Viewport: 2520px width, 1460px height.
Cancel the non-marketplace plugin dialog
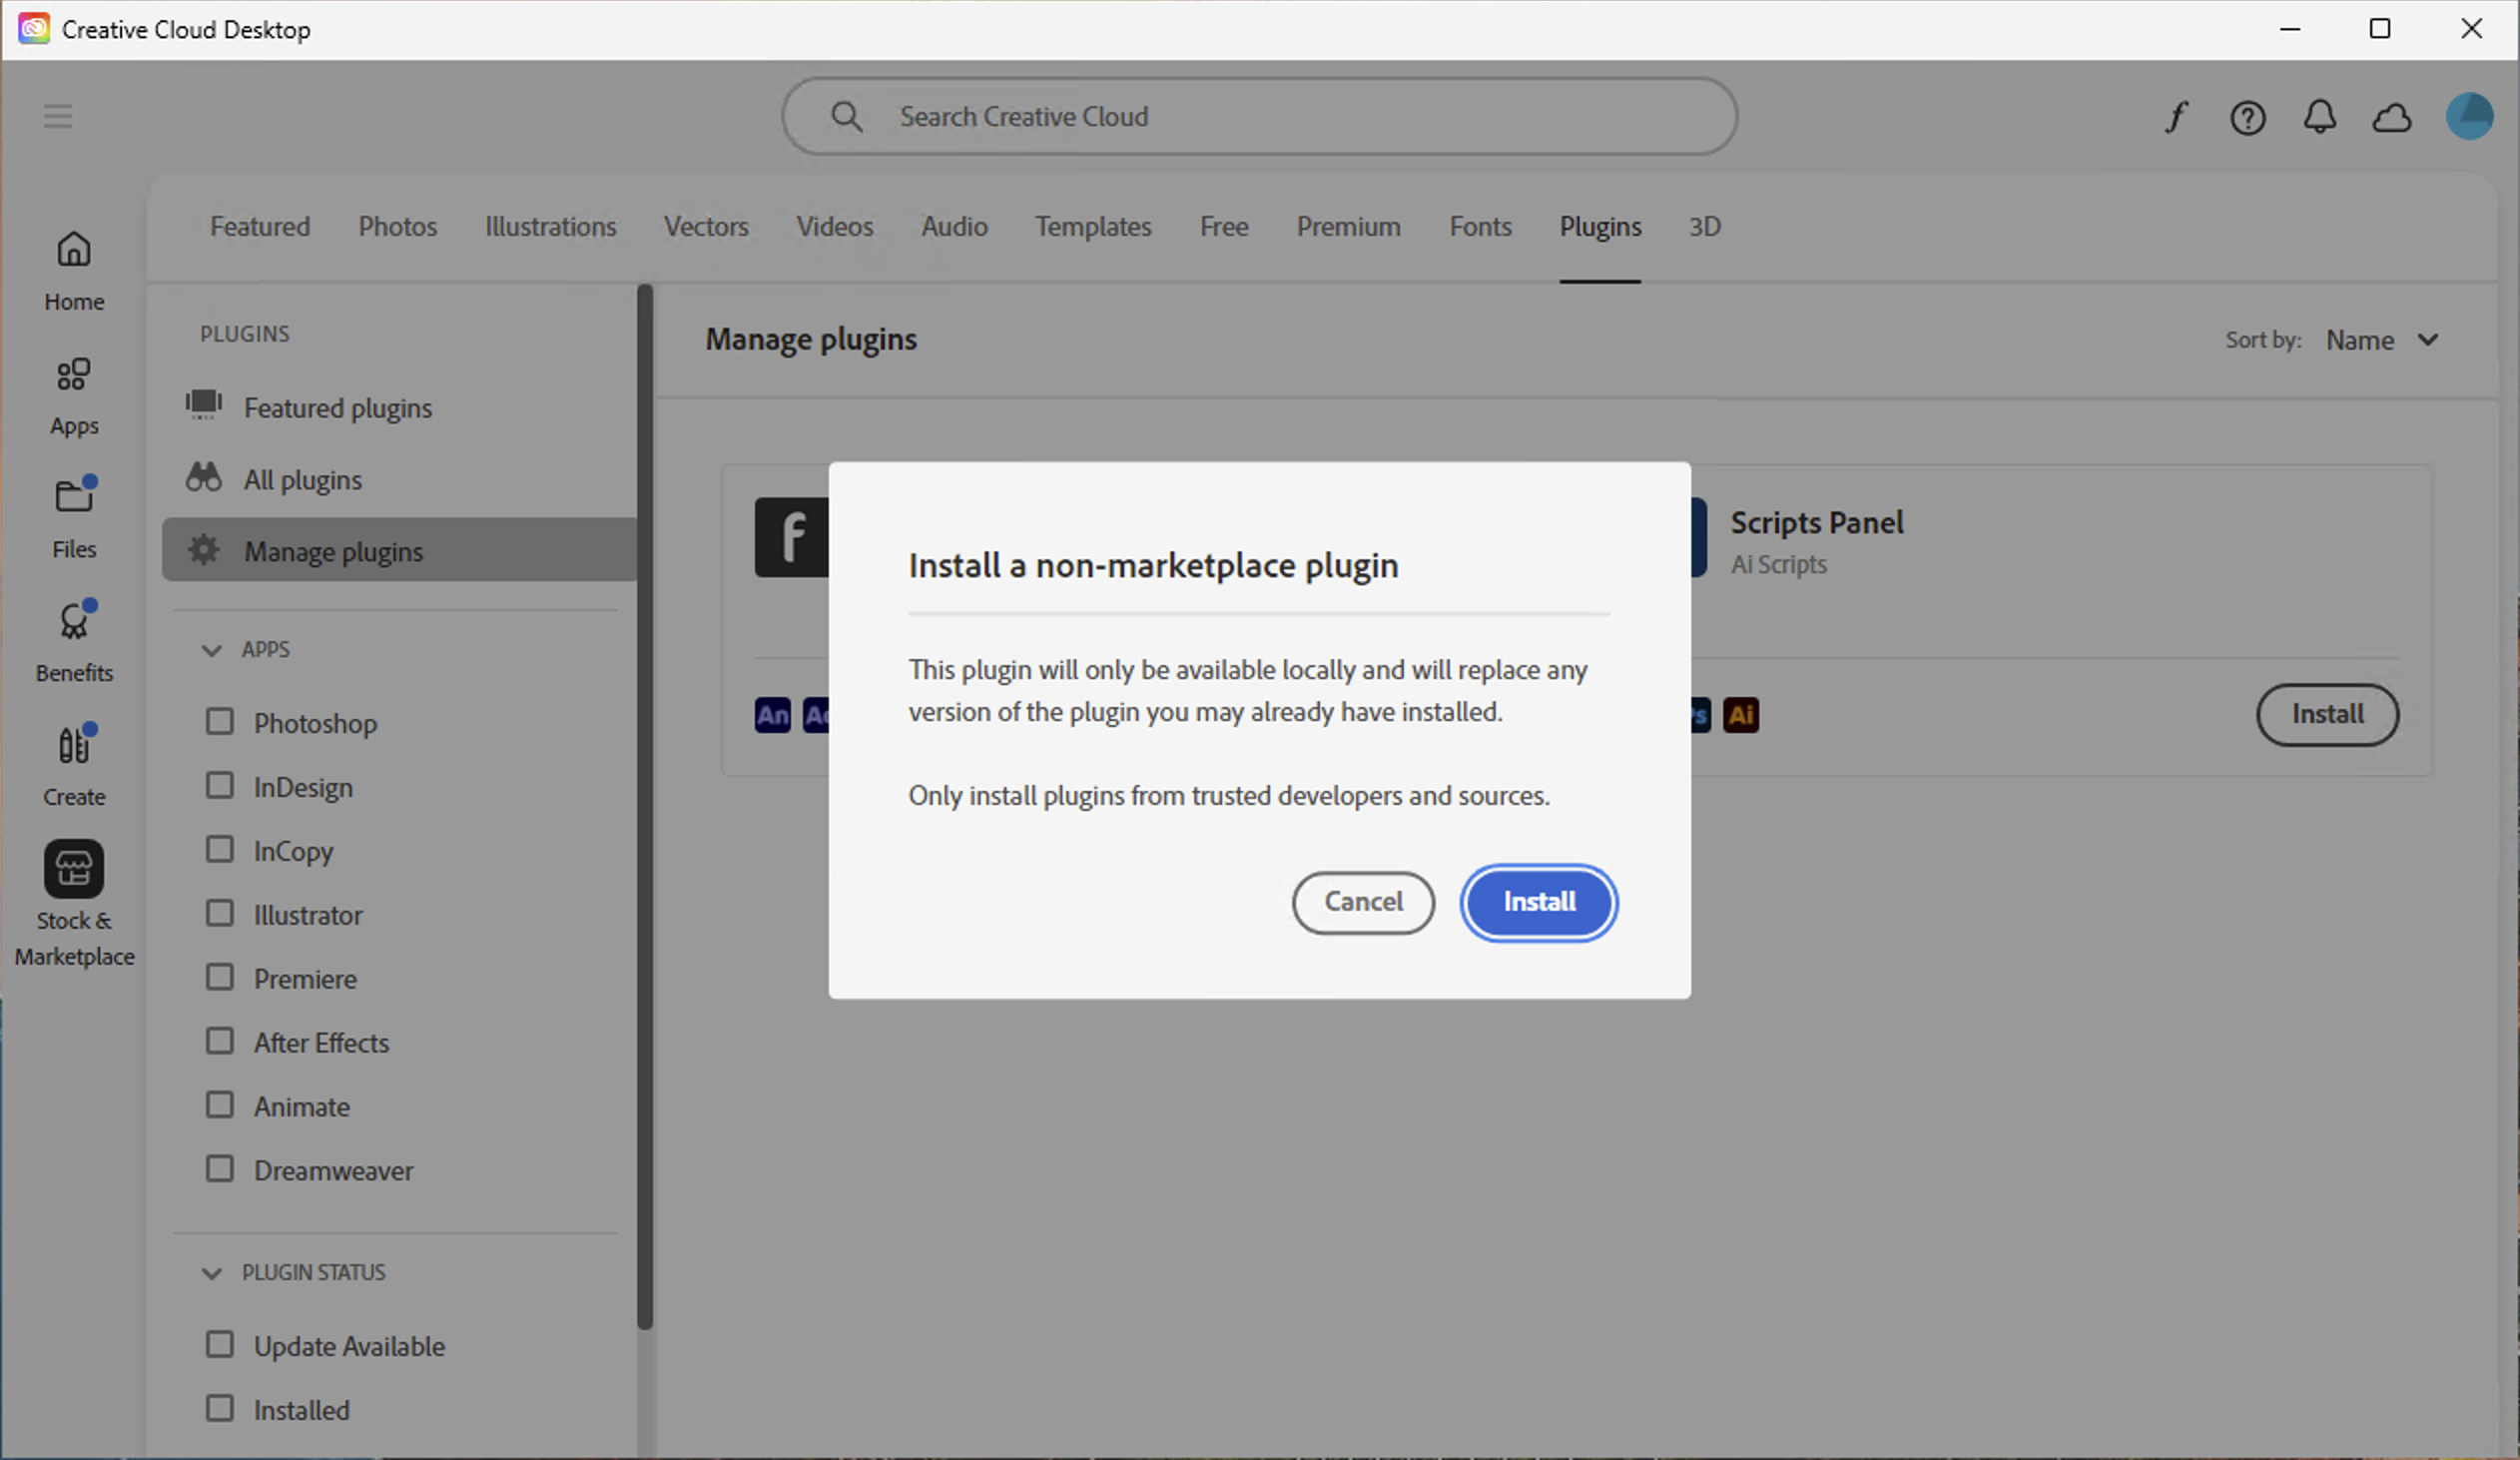[x=1363, y=902]
